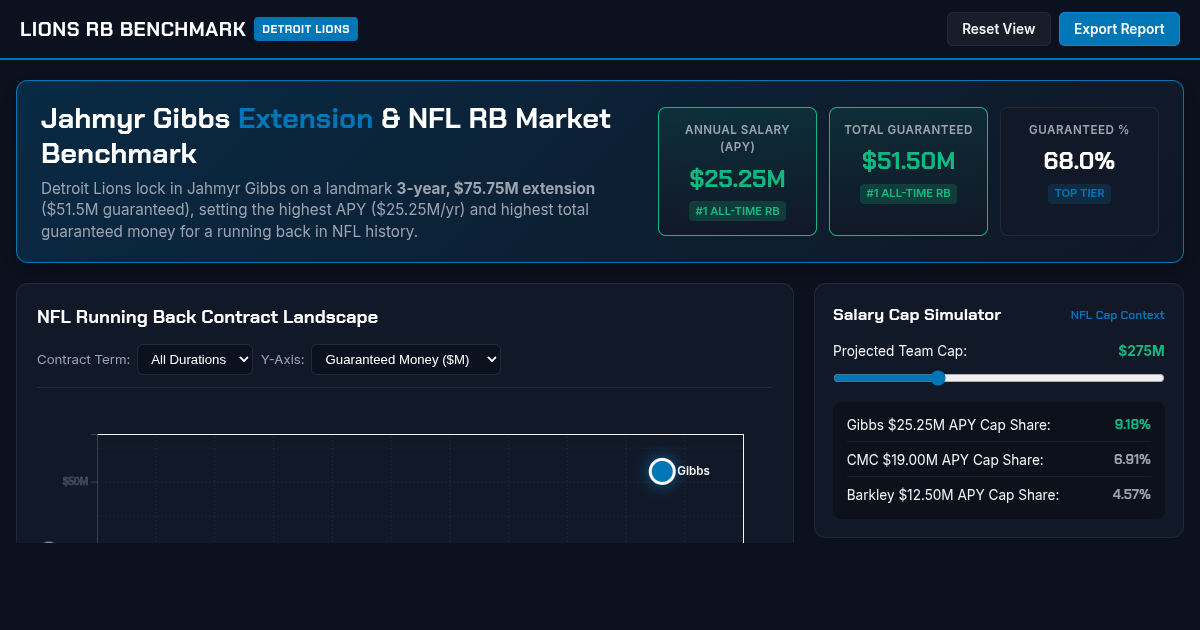Open the Y-Axis Guaranteed Money dropdown
The width and height of the screenshot is (1200, 630).
click(x=406, y=359)
